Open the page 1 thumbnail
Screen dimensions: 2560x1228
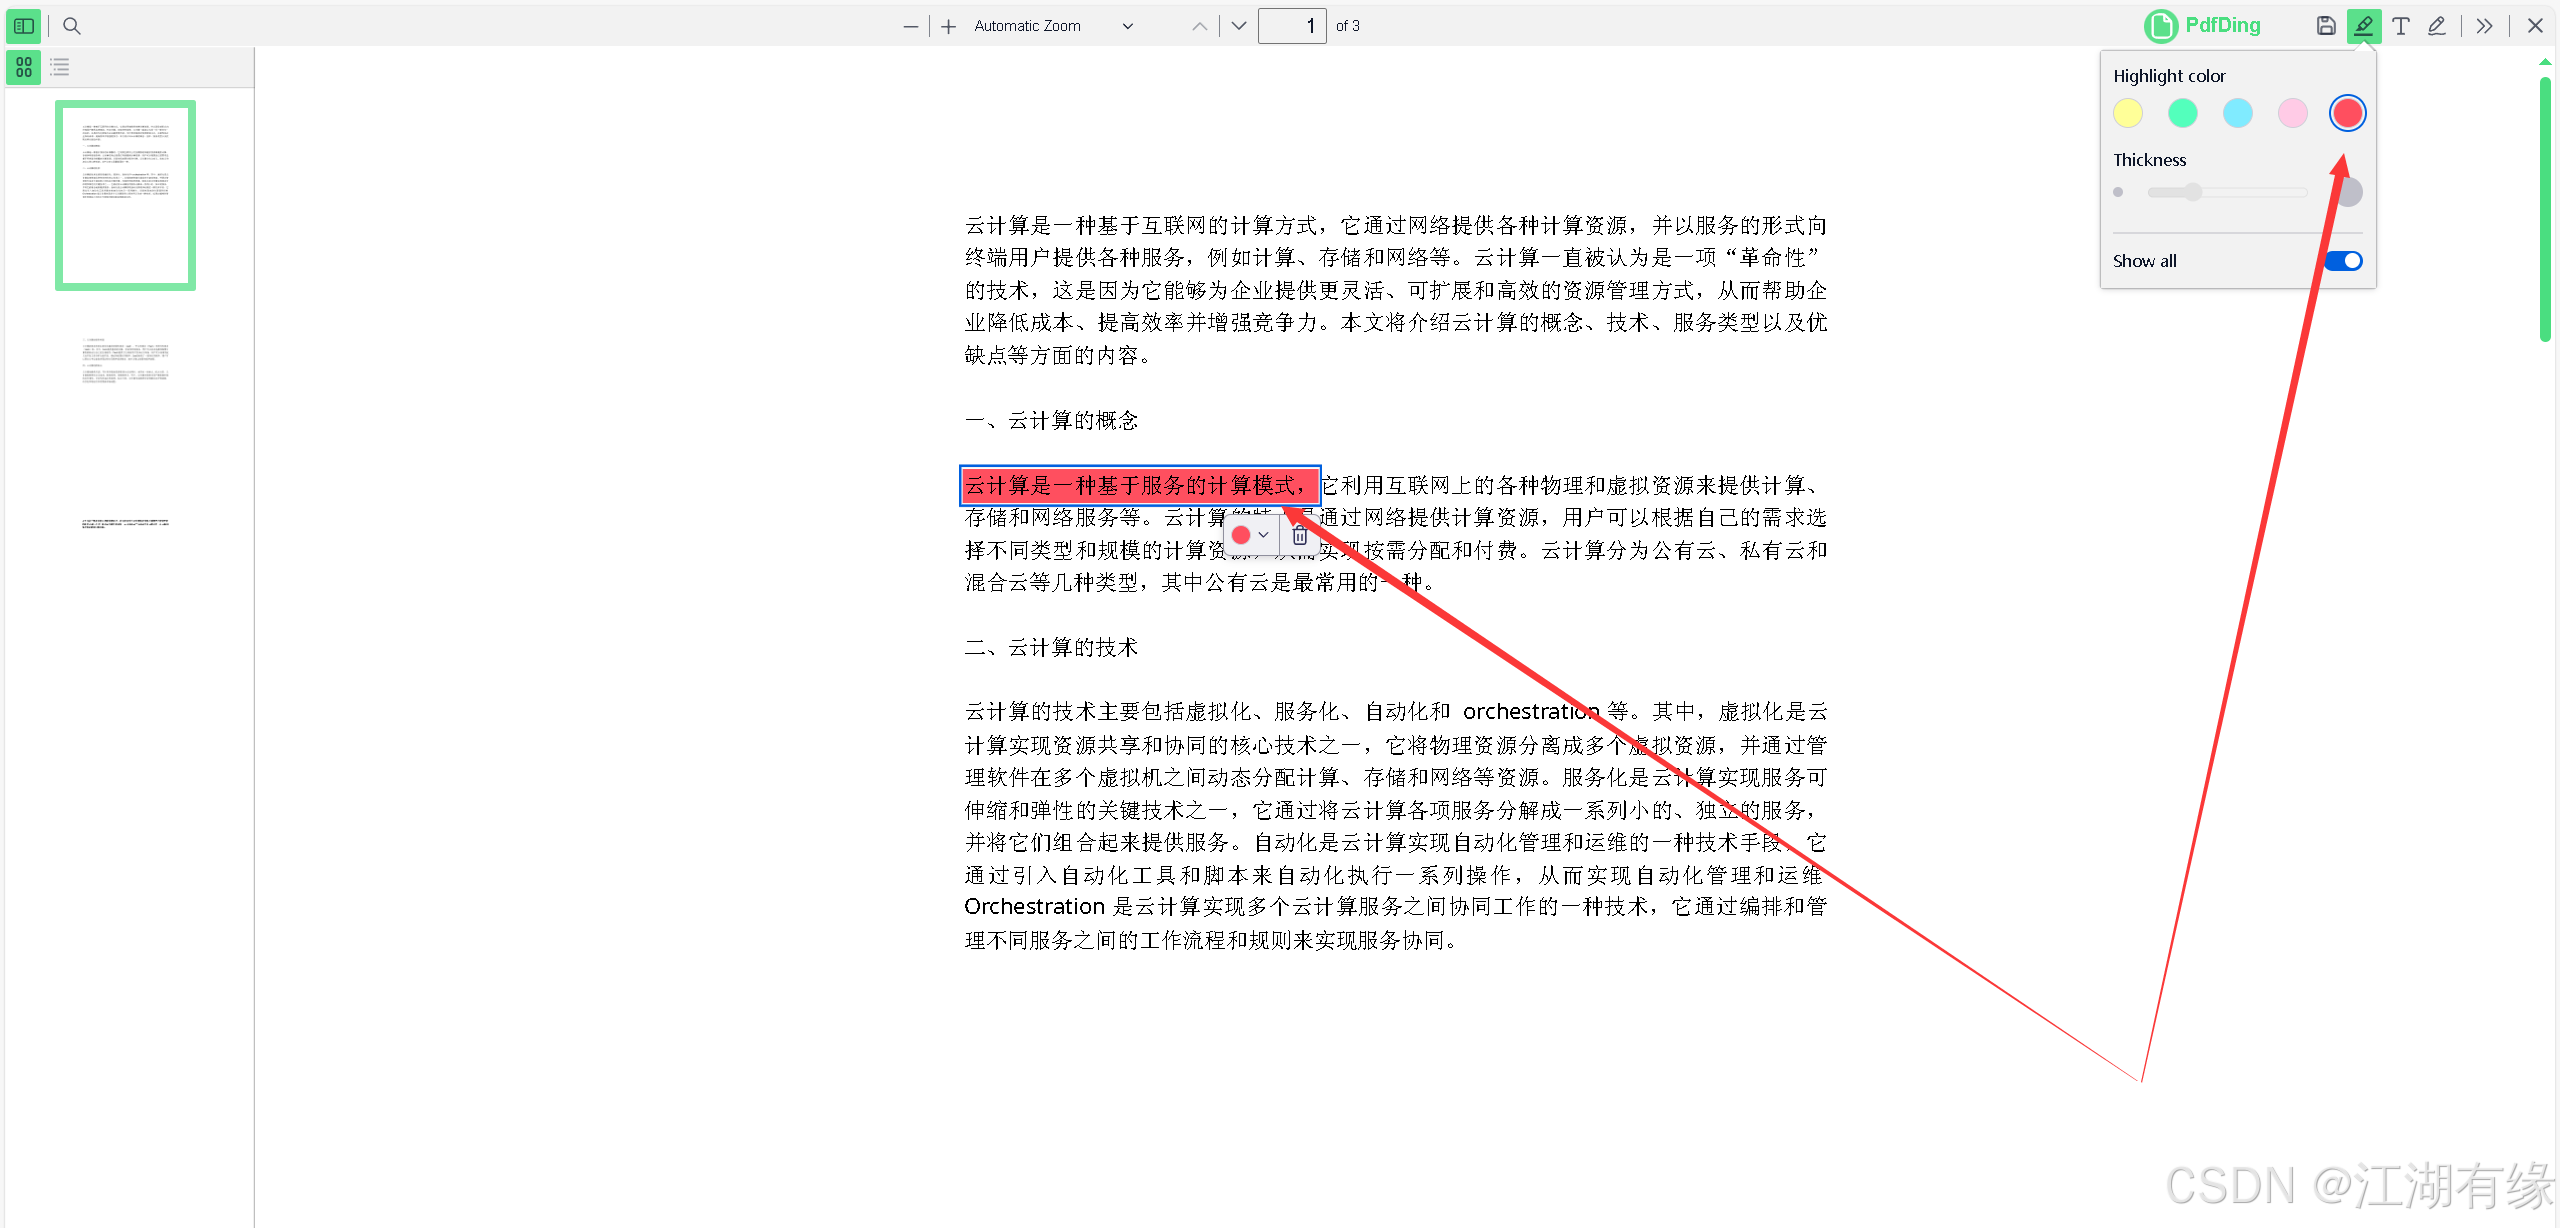tap(125, 195)
